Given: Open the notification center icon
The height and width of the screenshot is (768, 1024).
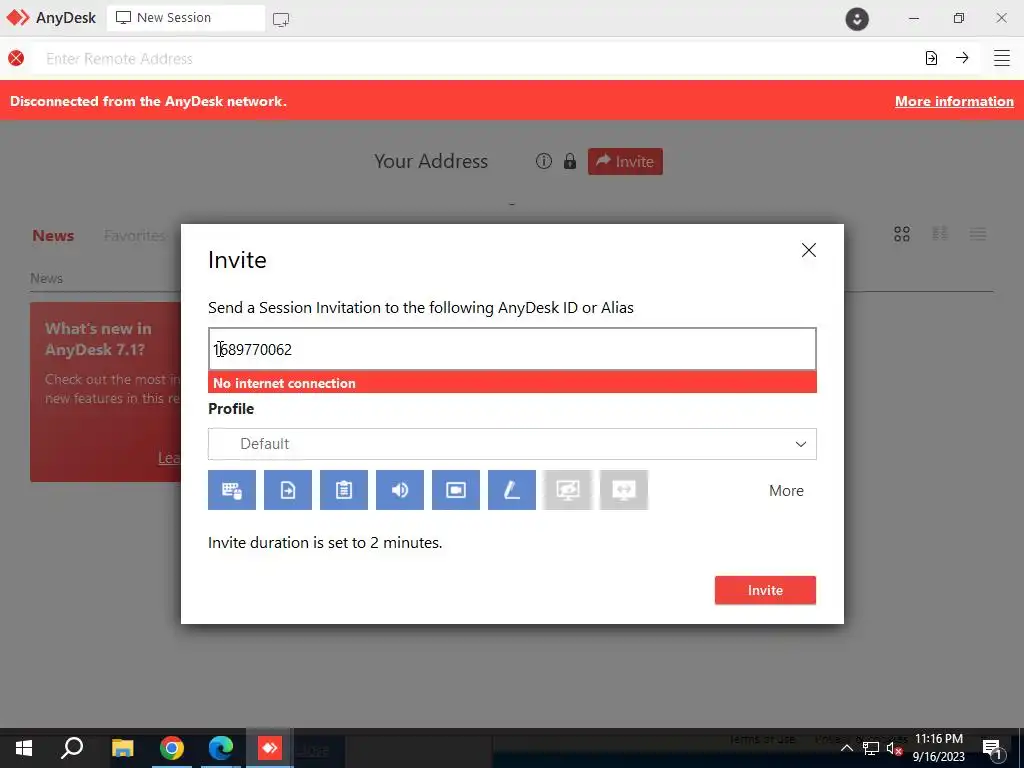Looking at the screenshot, I should [992, 748].
